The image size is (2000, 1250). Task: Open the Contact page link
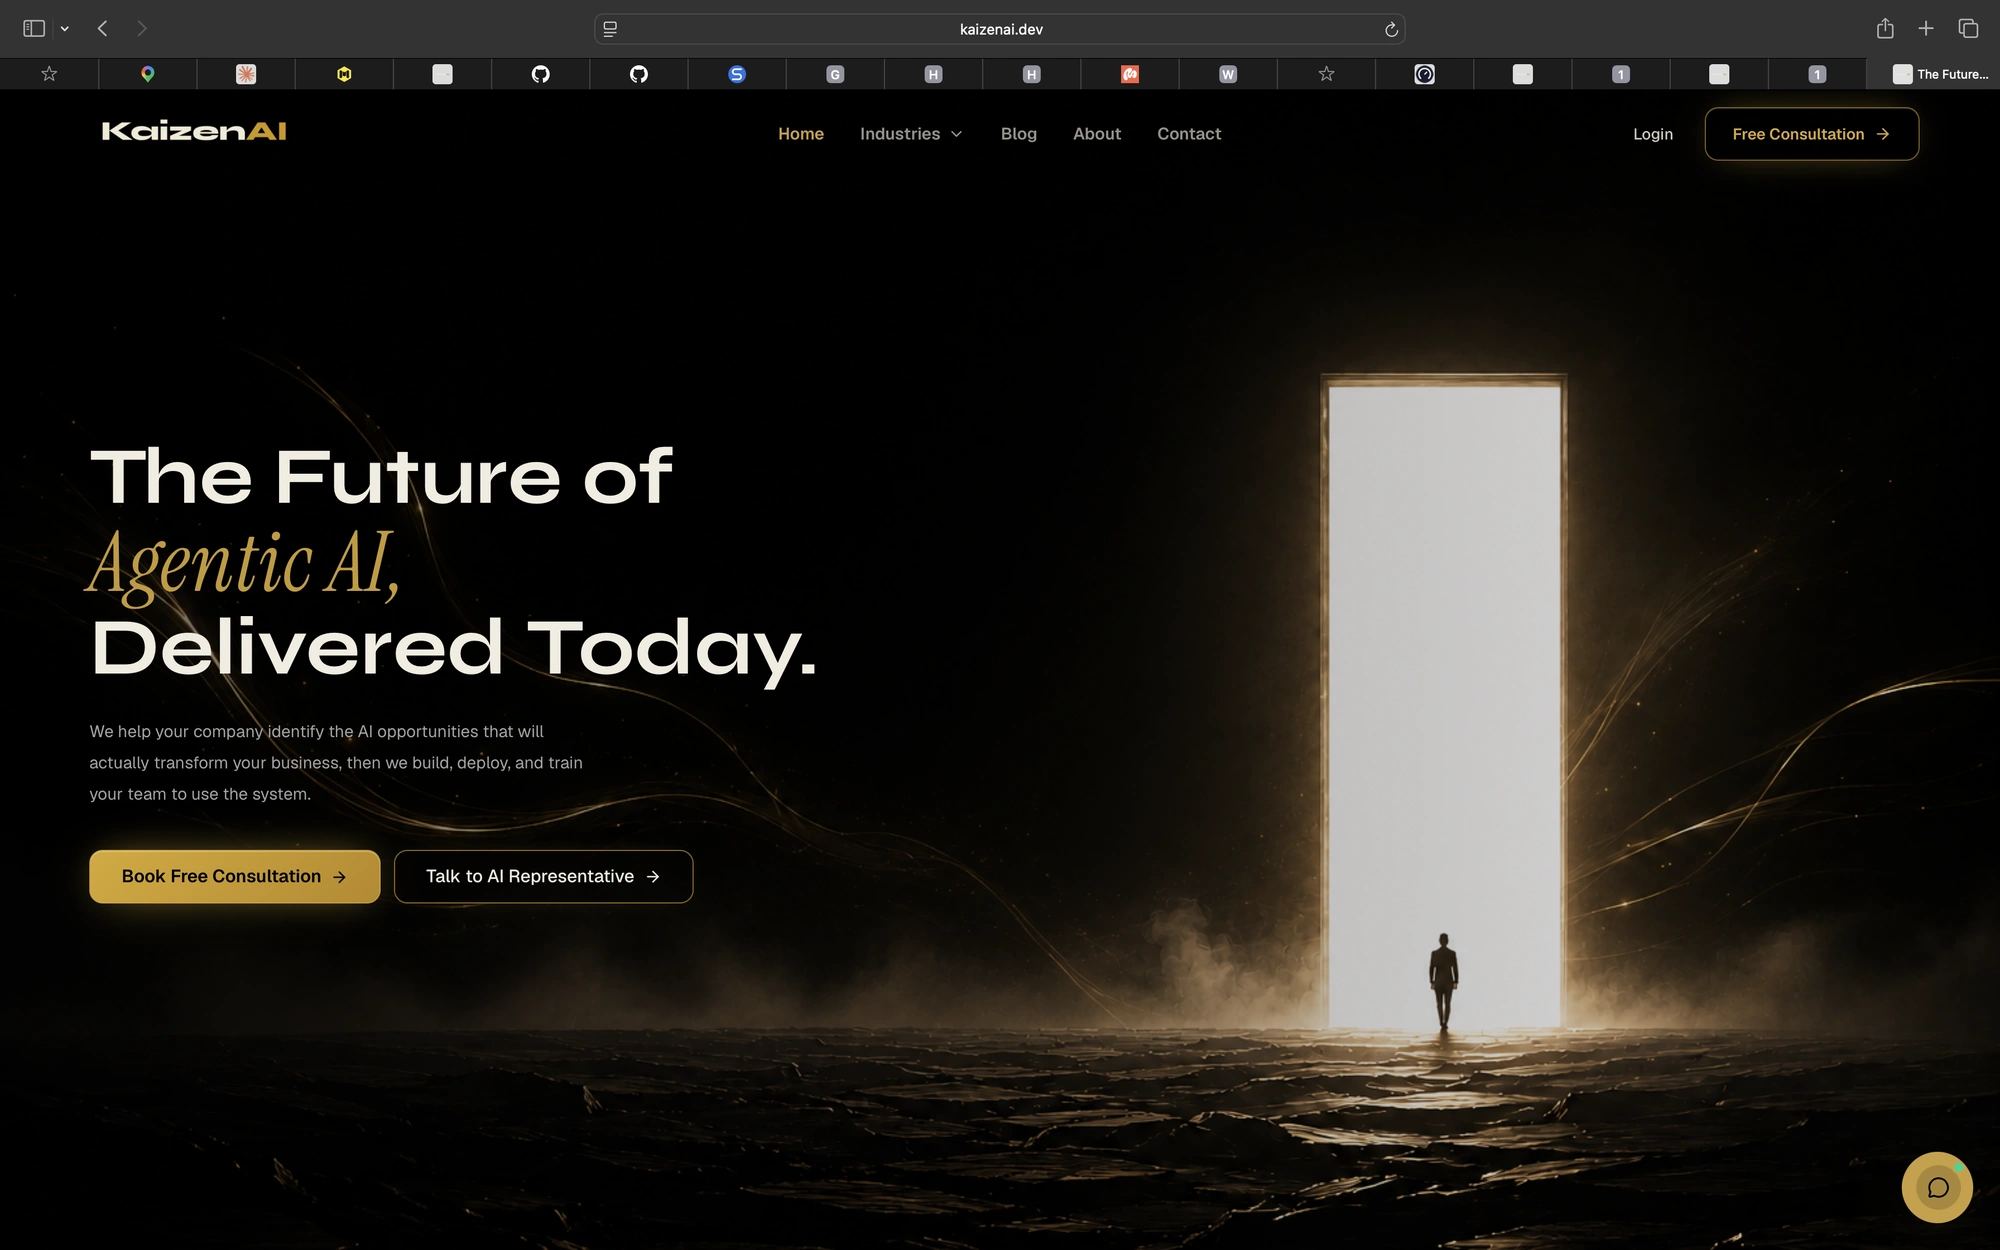[x=1189, y=134]
